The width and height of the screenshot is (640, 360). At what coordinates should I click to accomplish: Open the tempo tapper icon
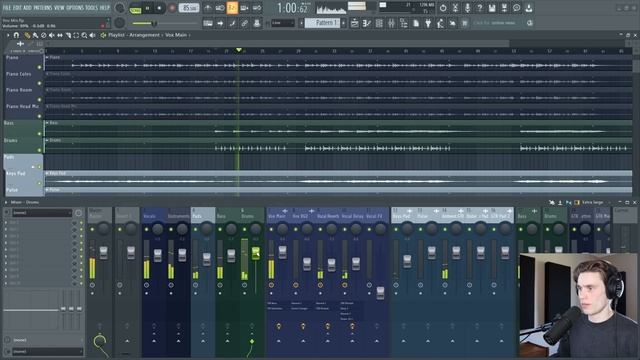pyautogui.click(x=440, y=23)
